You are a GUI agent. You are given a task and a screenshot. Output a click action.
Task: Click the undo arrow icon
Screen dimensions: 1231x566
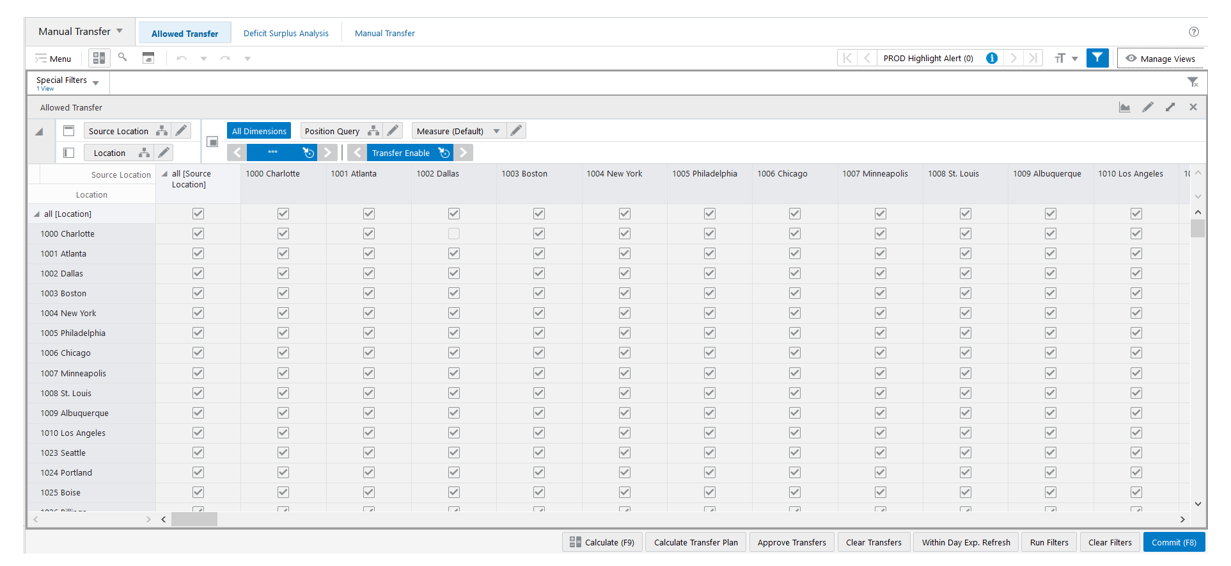point(181,58)
